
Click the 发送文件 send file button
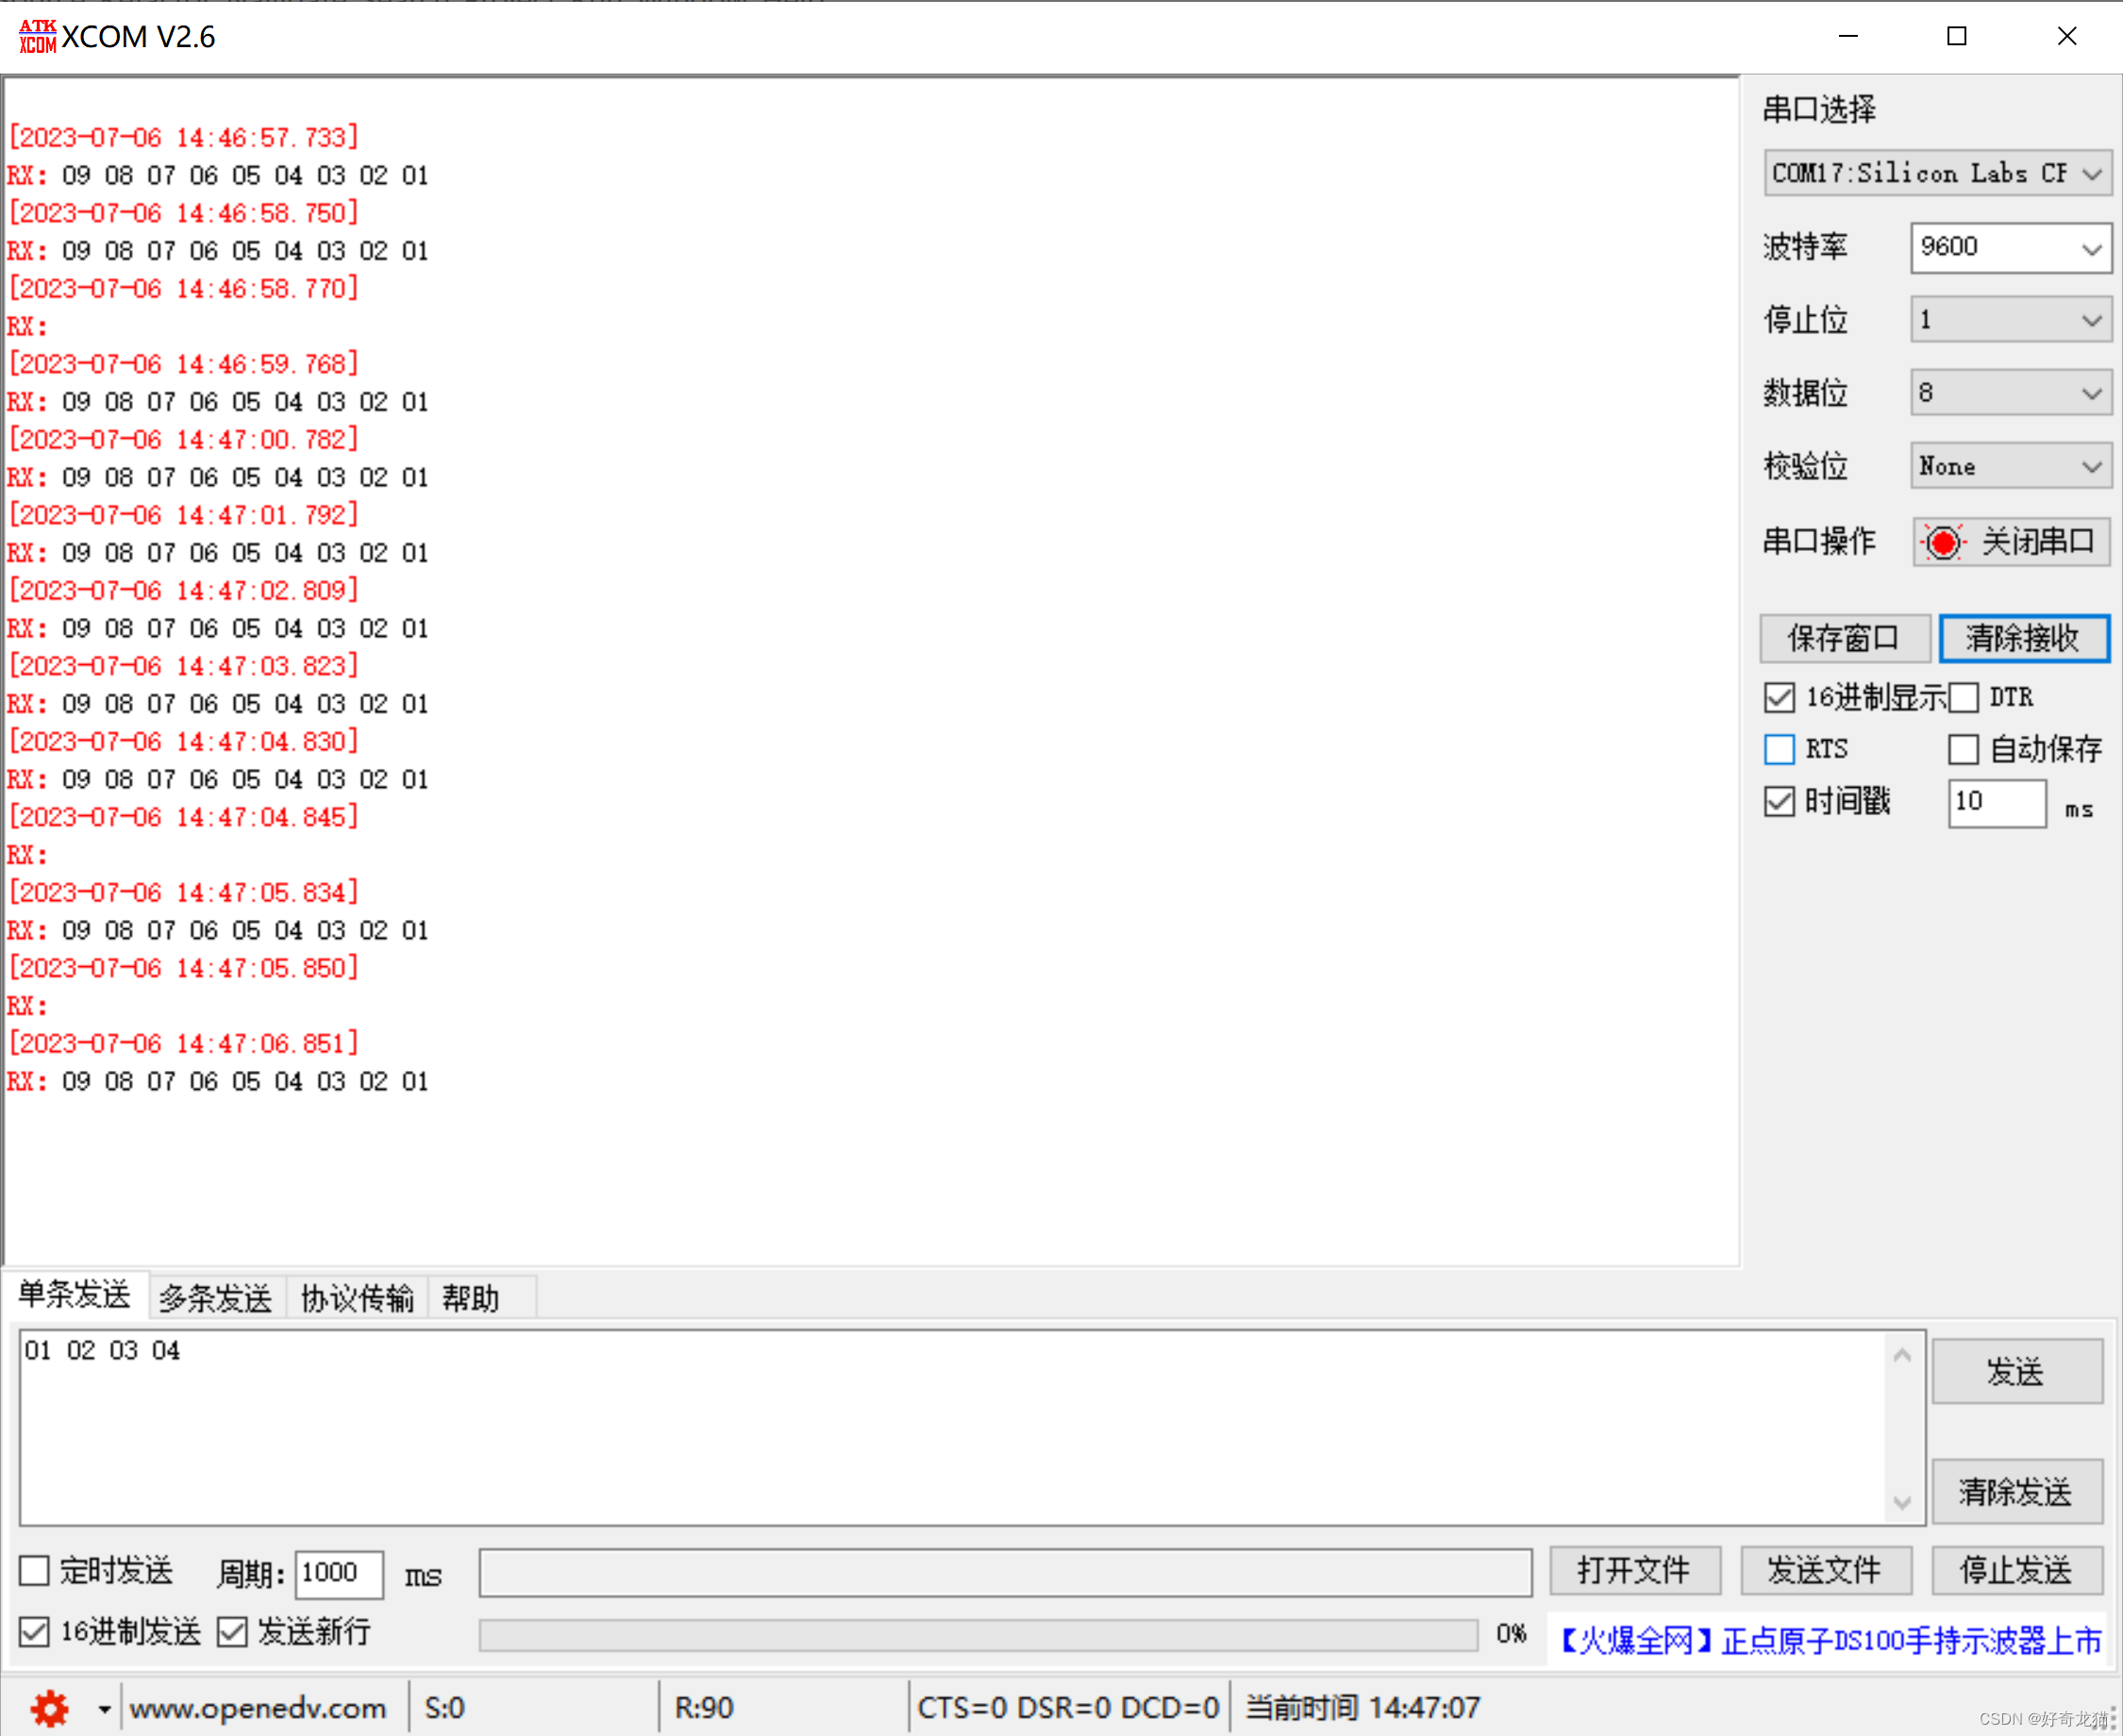tap(1825, 1570)
